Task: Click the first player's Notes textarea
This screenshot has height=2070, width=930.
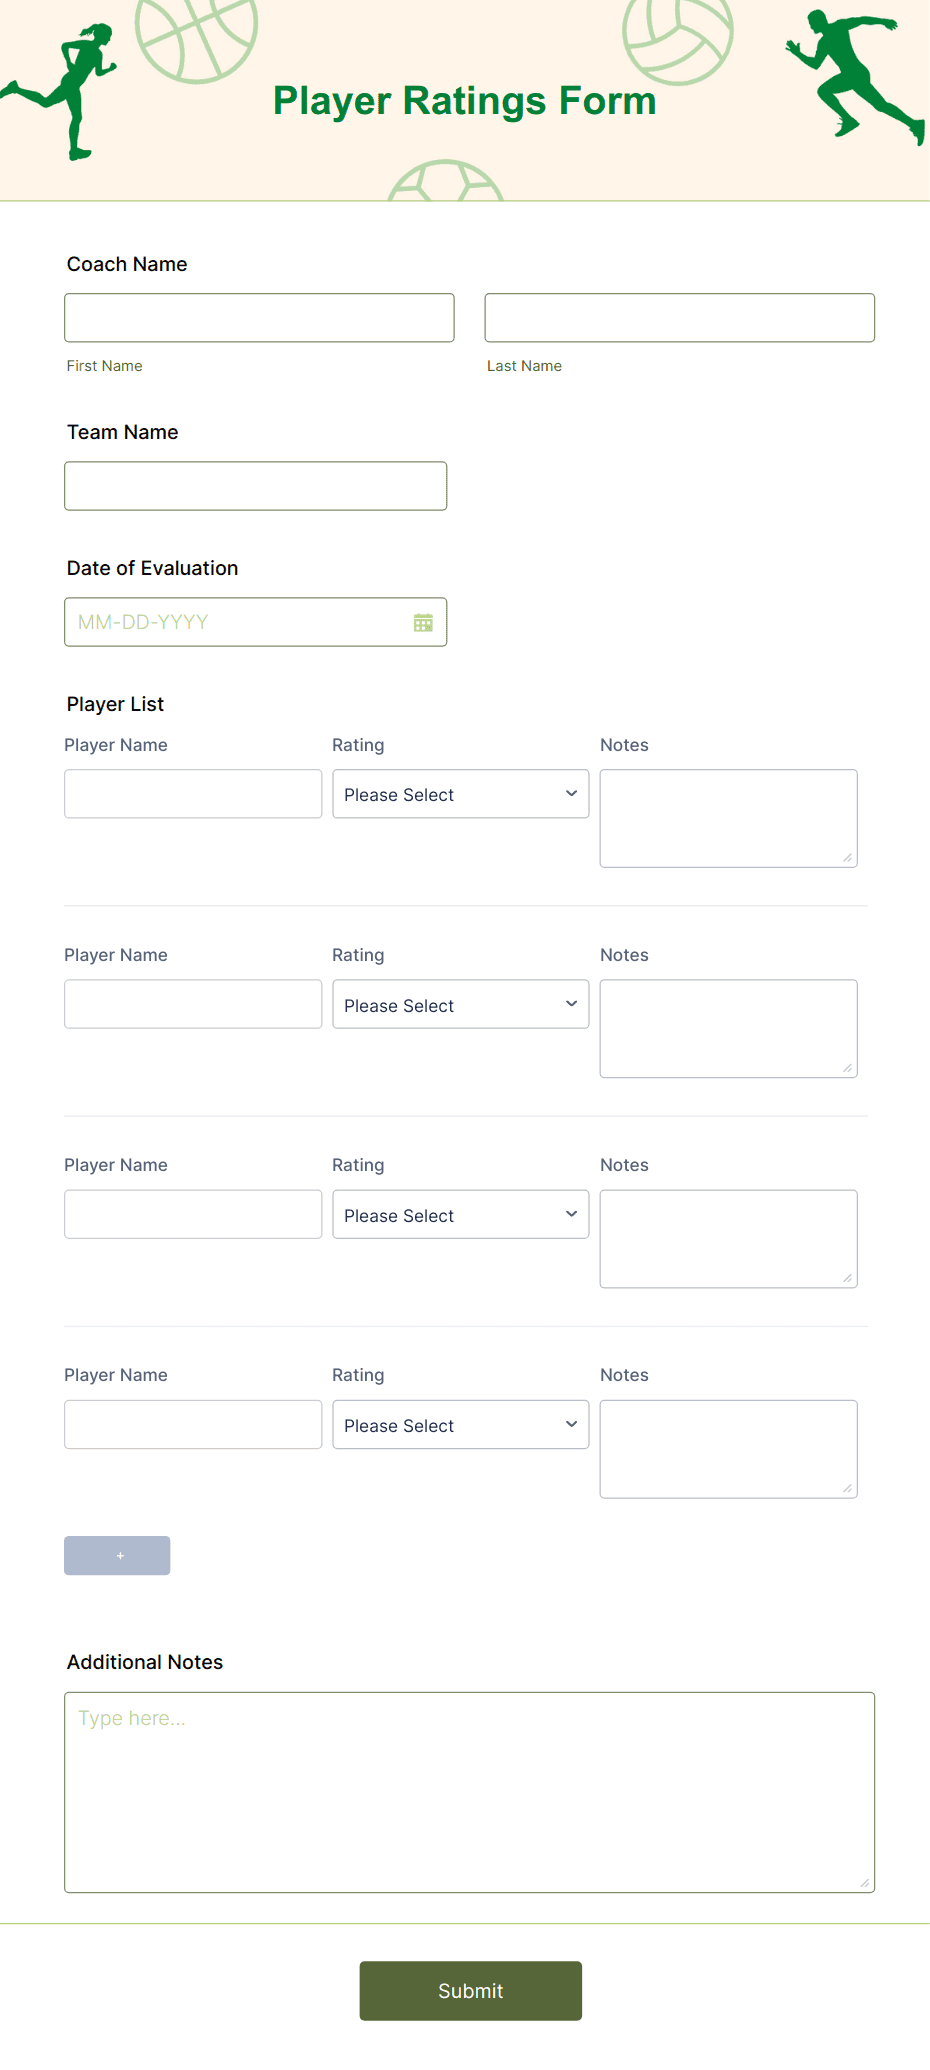Action: [x=728, y=818]
